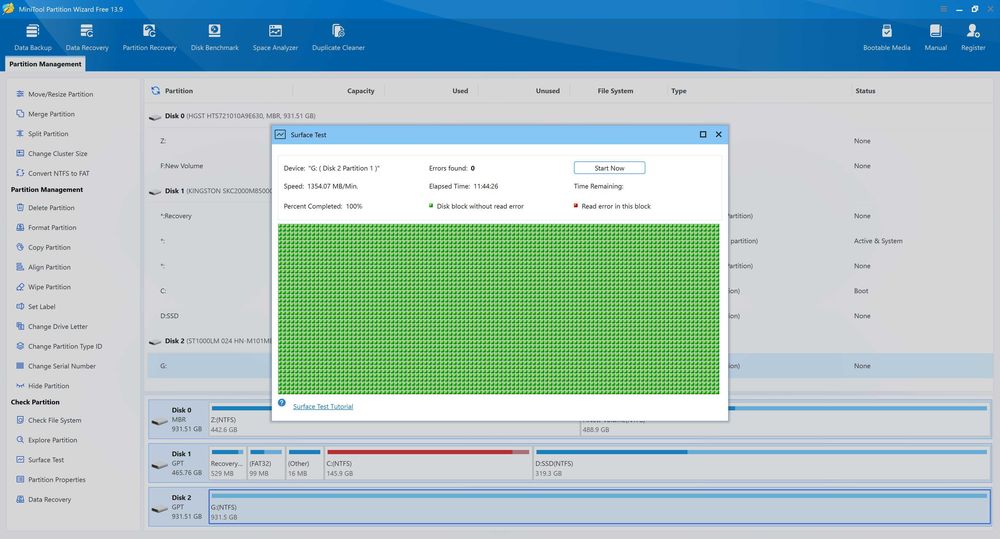Open Check File System option
The height and width of the screenshot is (539, 1000).
[48, 420]
